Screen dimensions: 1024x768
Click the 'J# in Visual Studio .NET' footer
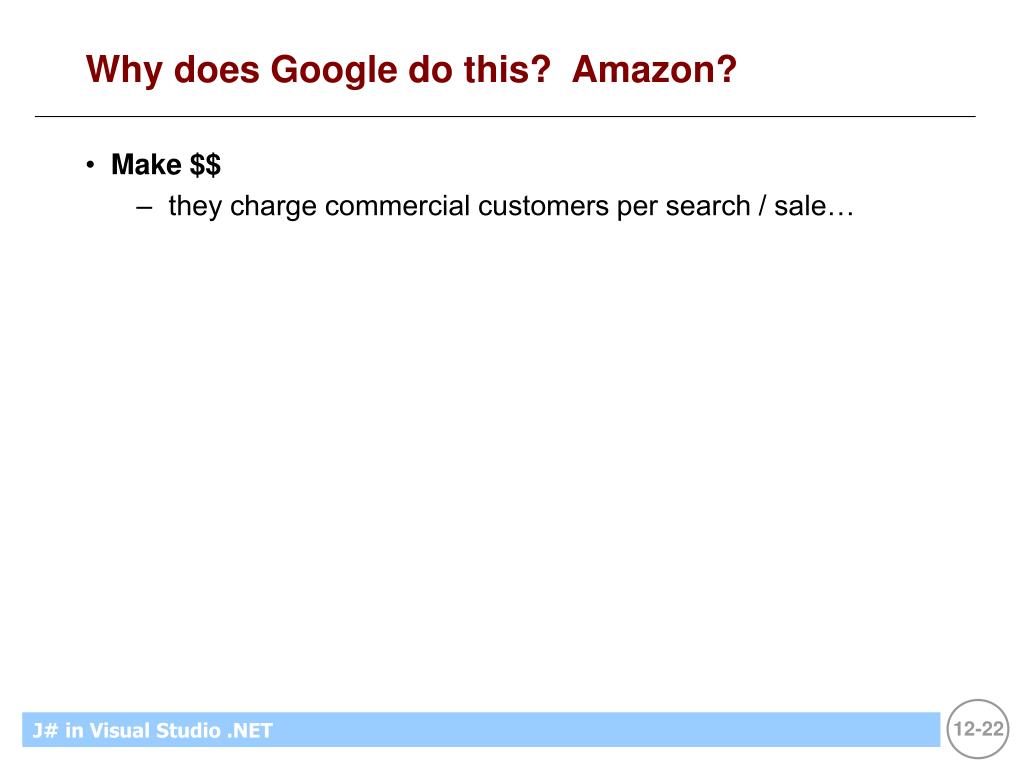click(x=152, y=730)
